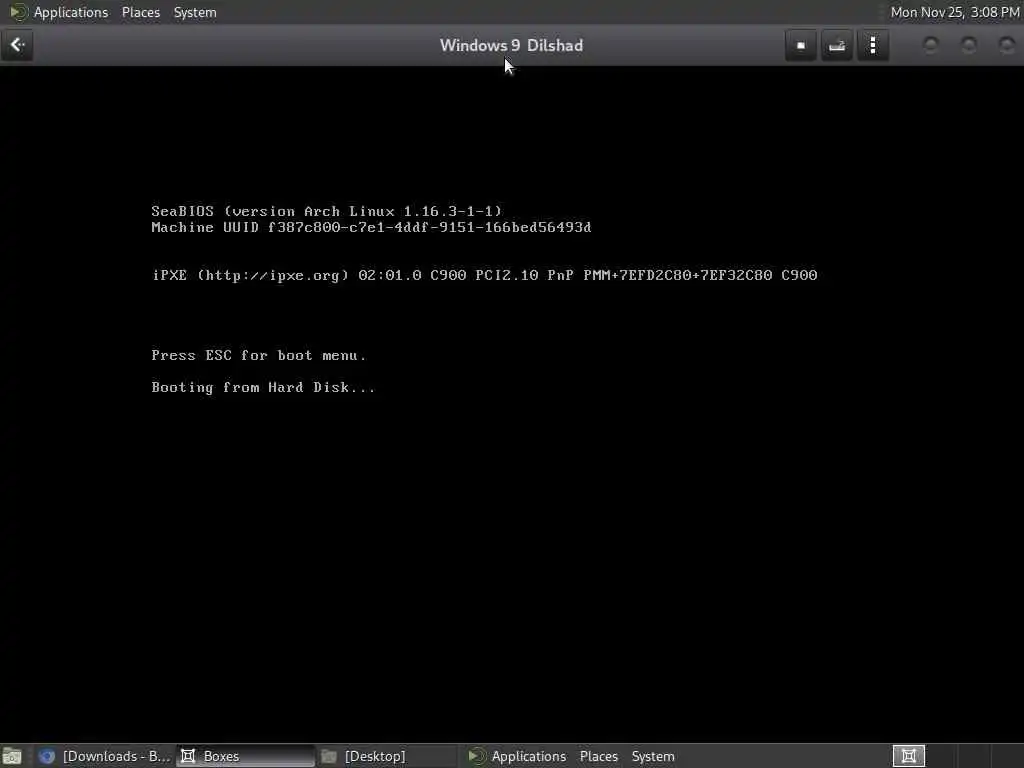
Task: Click the bottom panel MATE logo icon
Action: coord(477,756)
